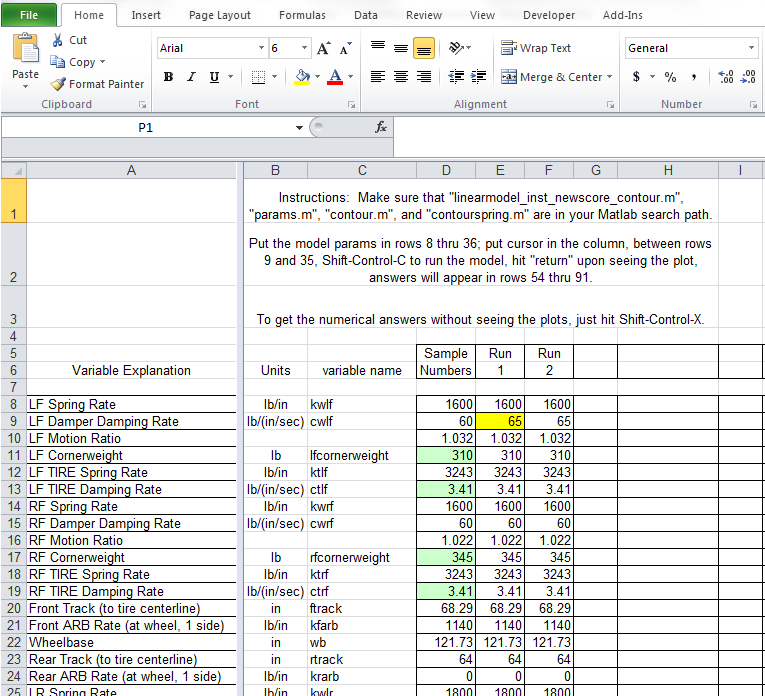Click the Insert Function fx icon

[x=381, y=127]
